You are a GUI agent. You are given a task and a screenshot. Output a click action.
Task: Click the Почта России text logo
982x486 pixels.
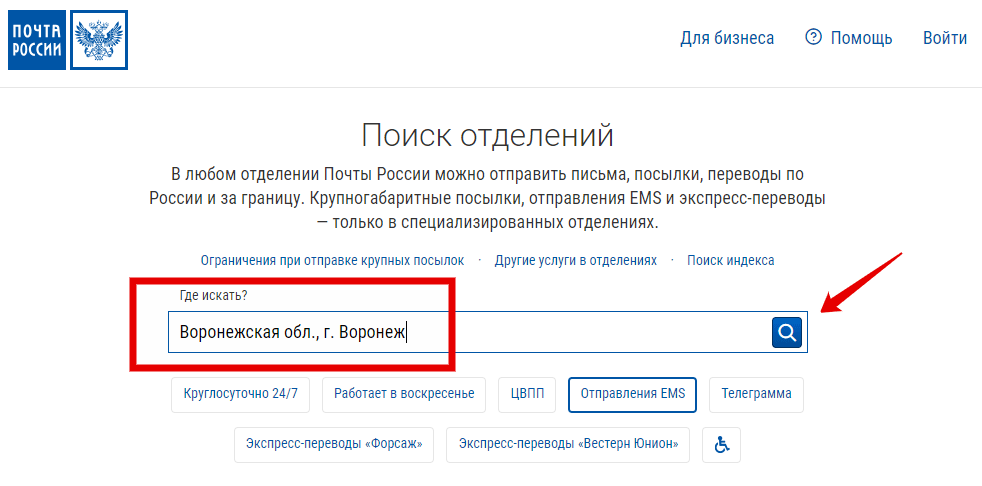point(37,40)
